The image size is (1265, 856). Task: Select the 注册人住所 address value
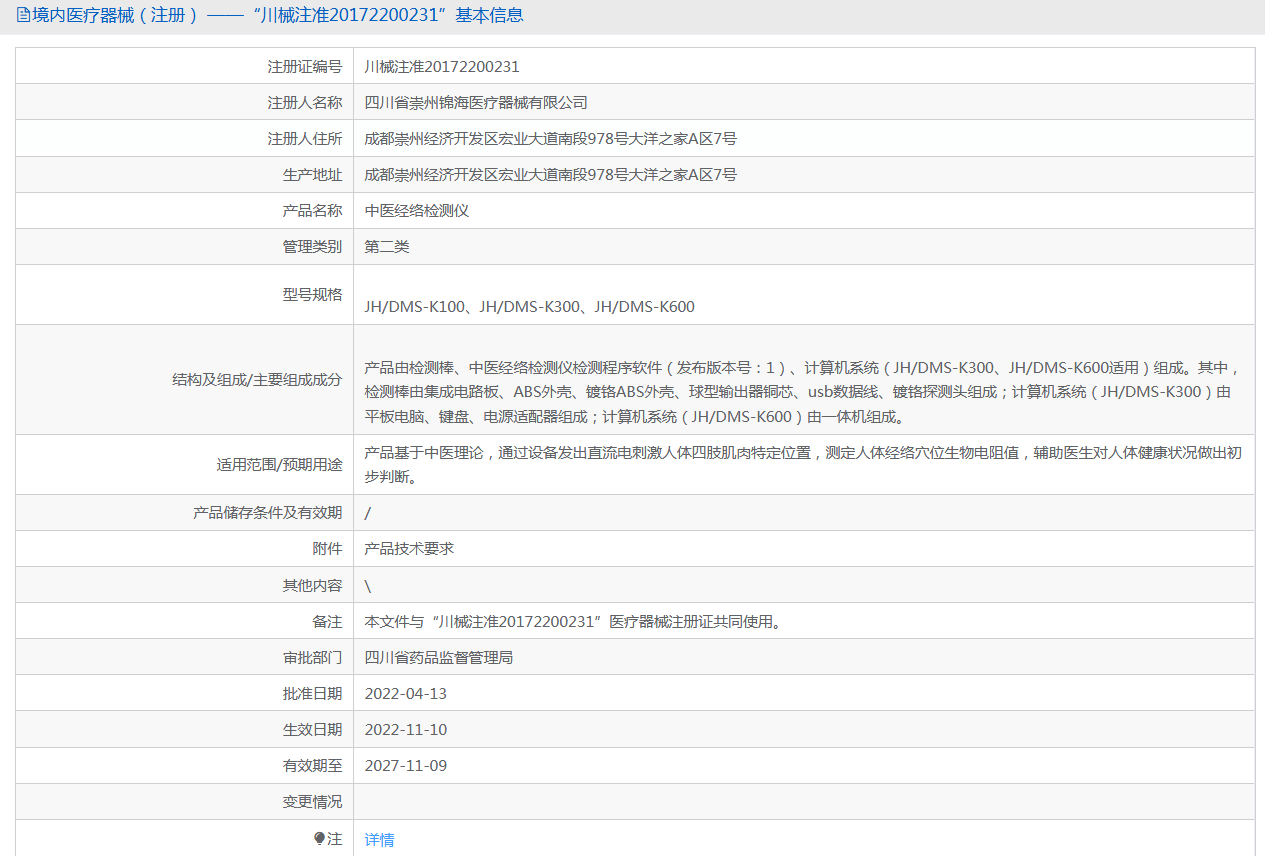pyautogui.click(x=551, y=138)
